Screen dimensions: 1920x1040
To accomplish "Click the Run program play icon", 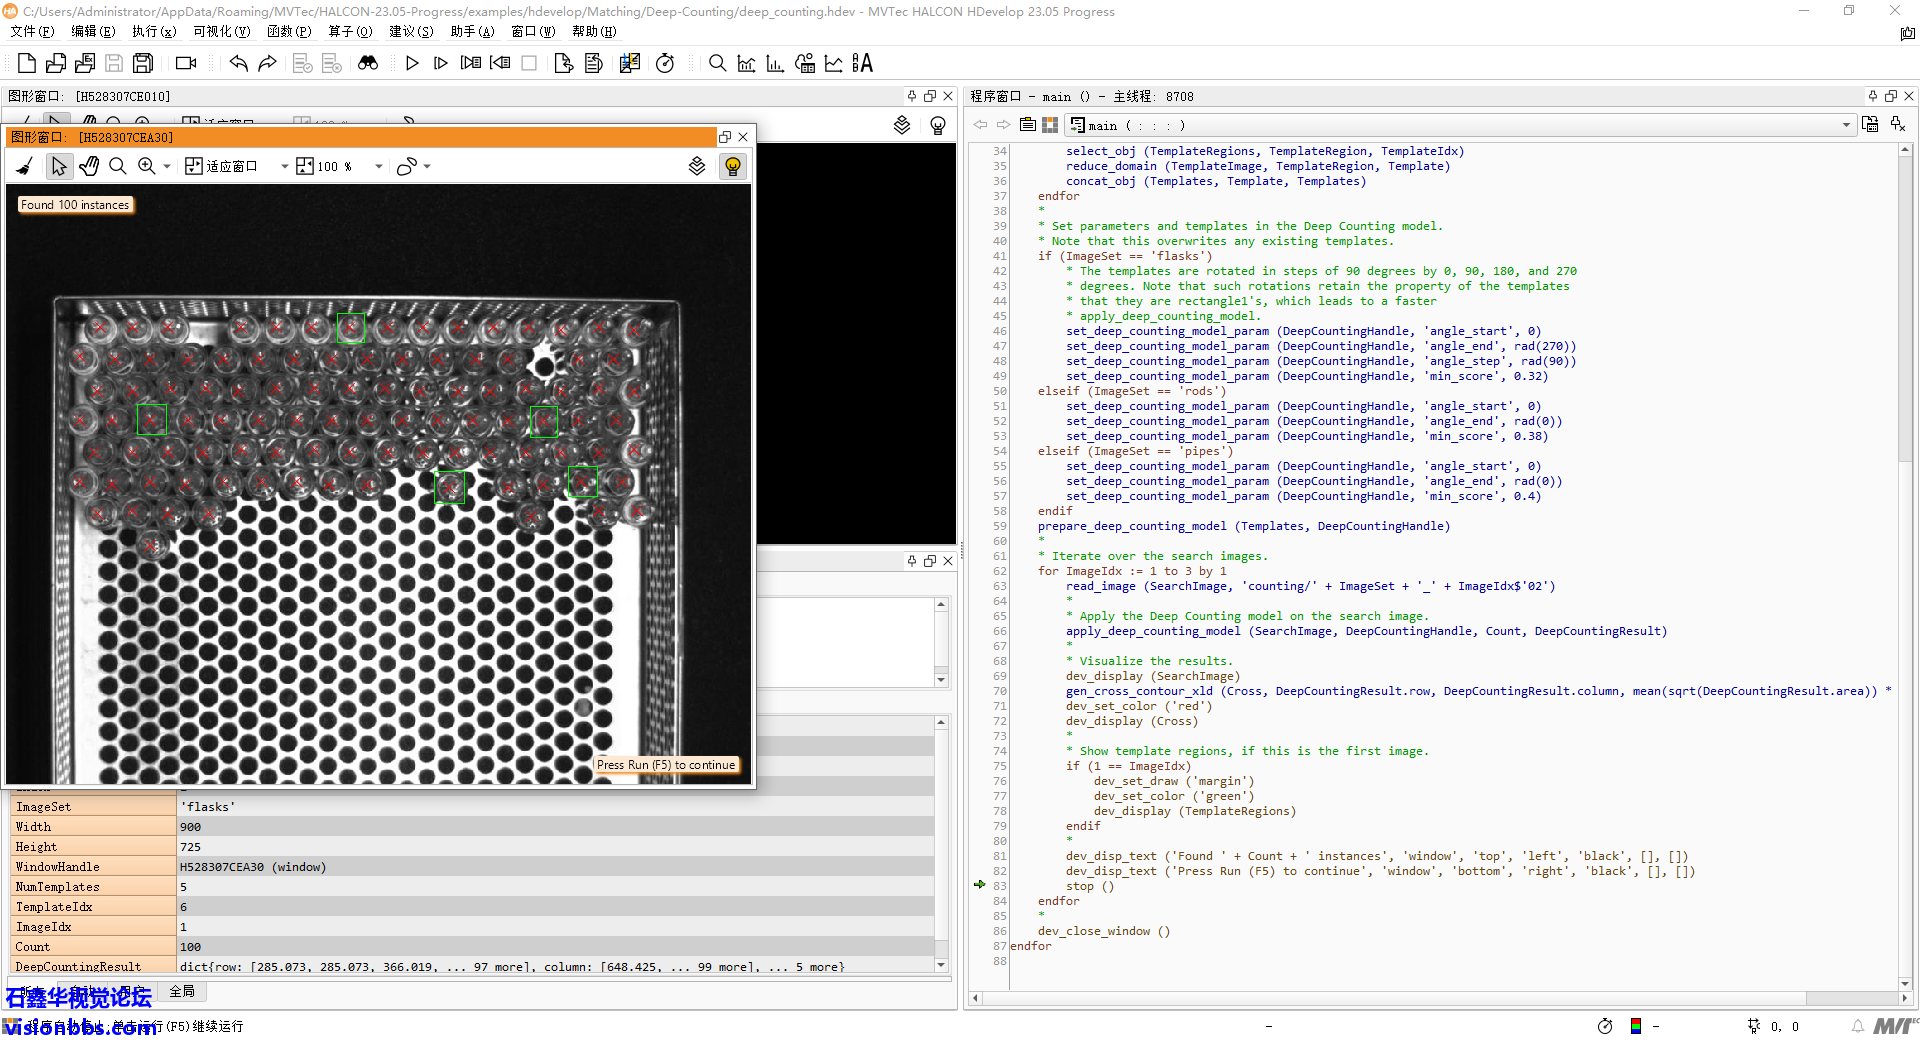I will (x=412, y=63).
